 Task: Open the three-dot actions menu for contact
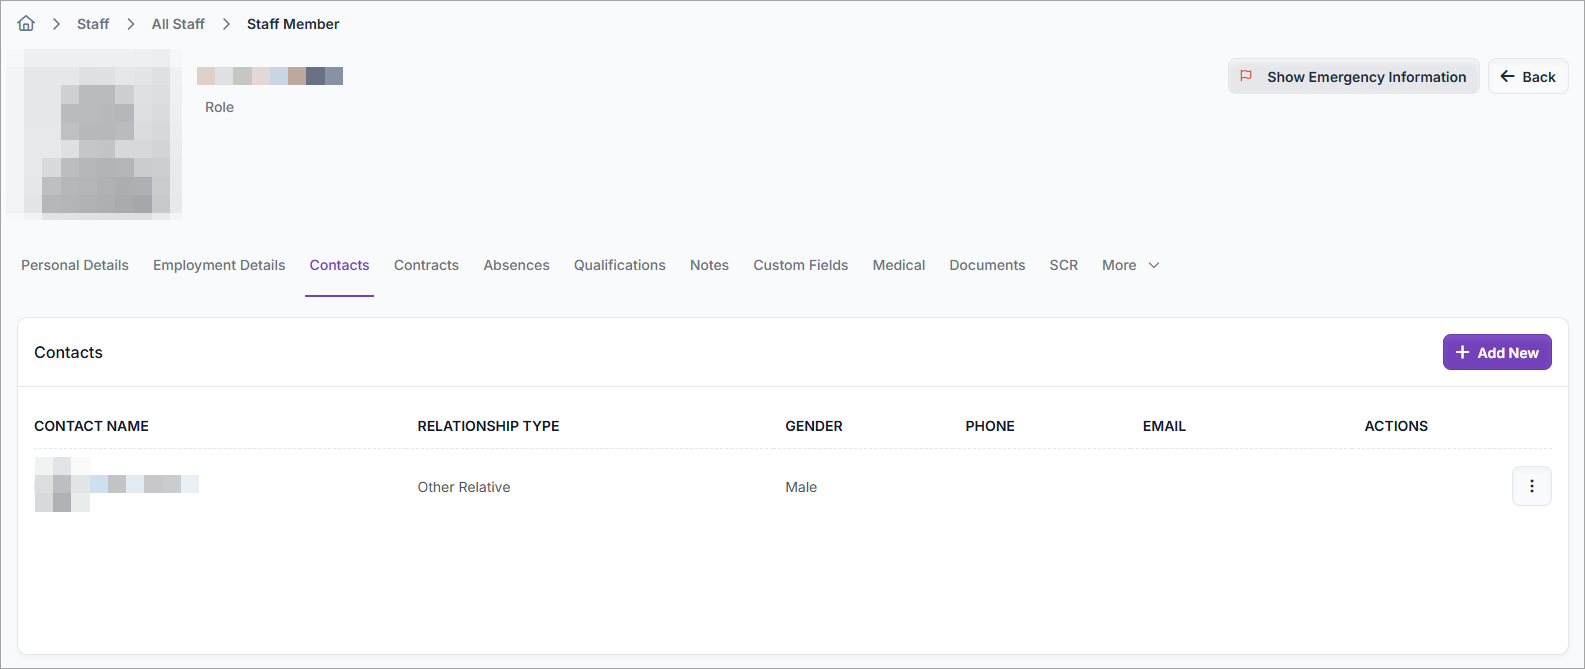click(1531, 487)
